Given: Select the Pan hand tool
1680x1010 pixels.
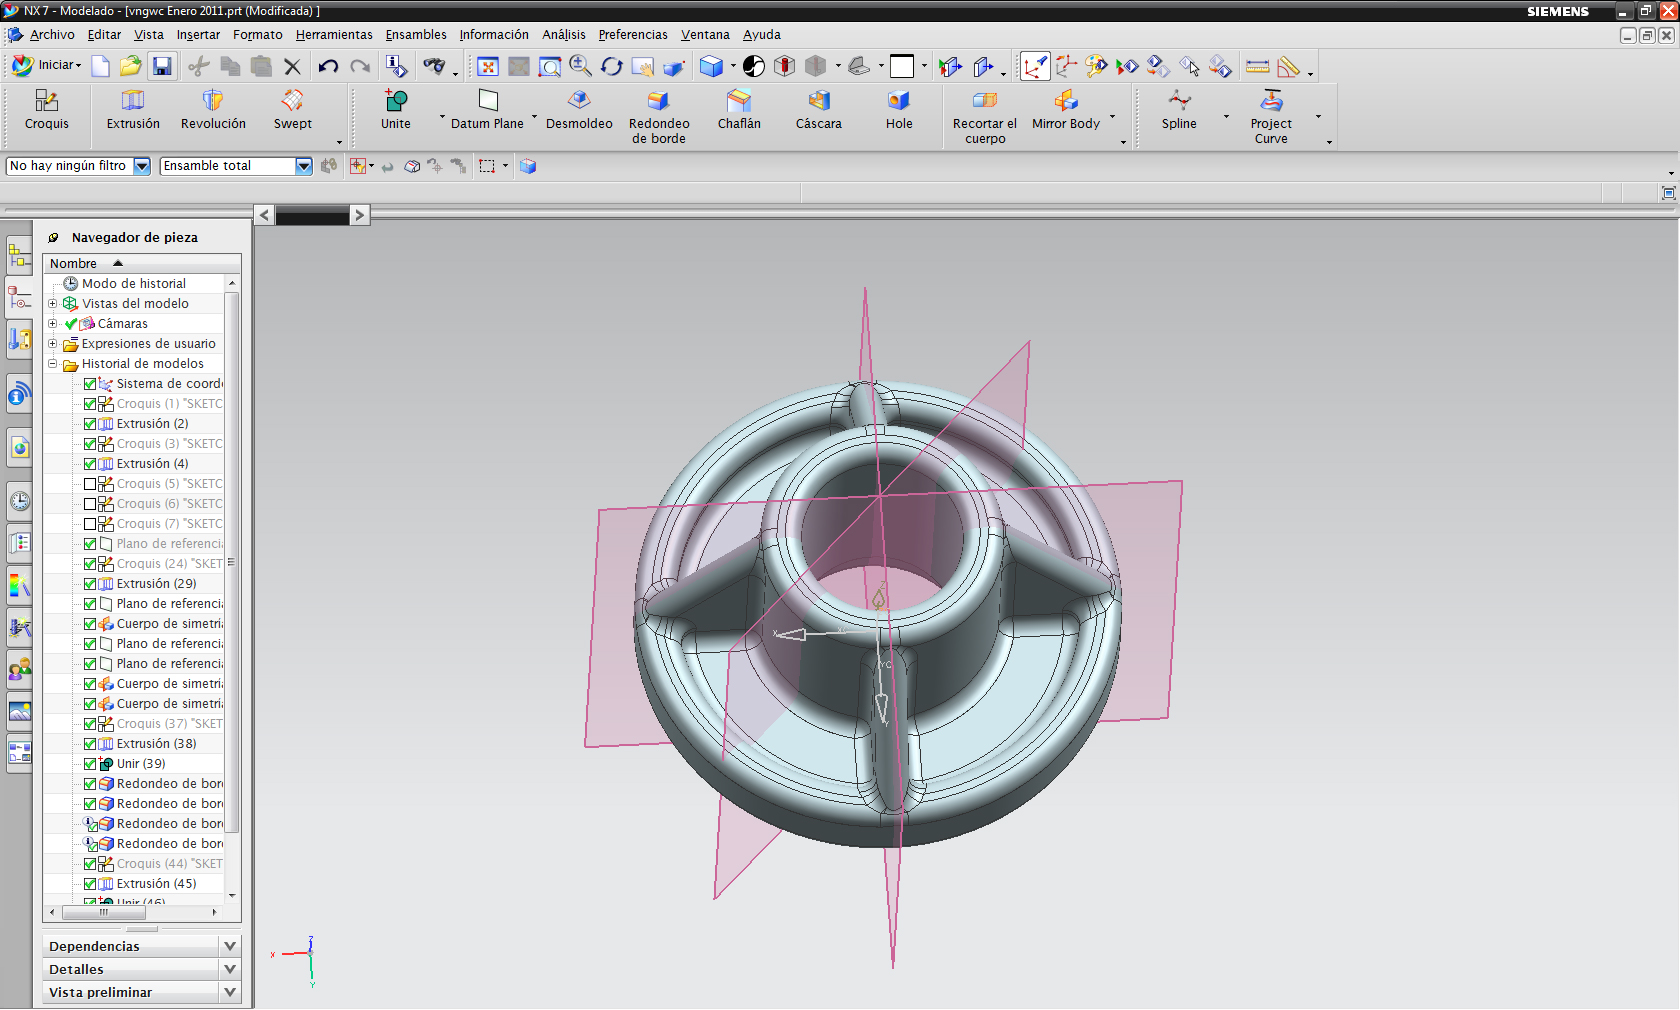Looking at the screenshot, I should pos(642,66).
